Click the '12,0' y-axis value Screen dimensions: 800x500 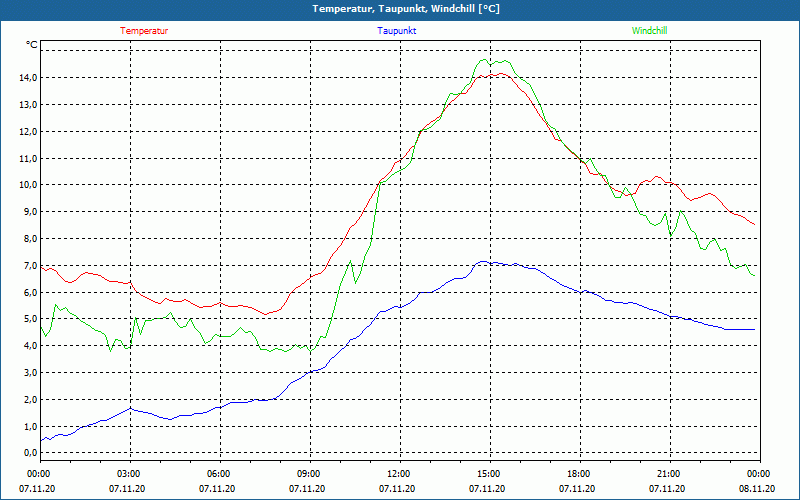(28, 132)
